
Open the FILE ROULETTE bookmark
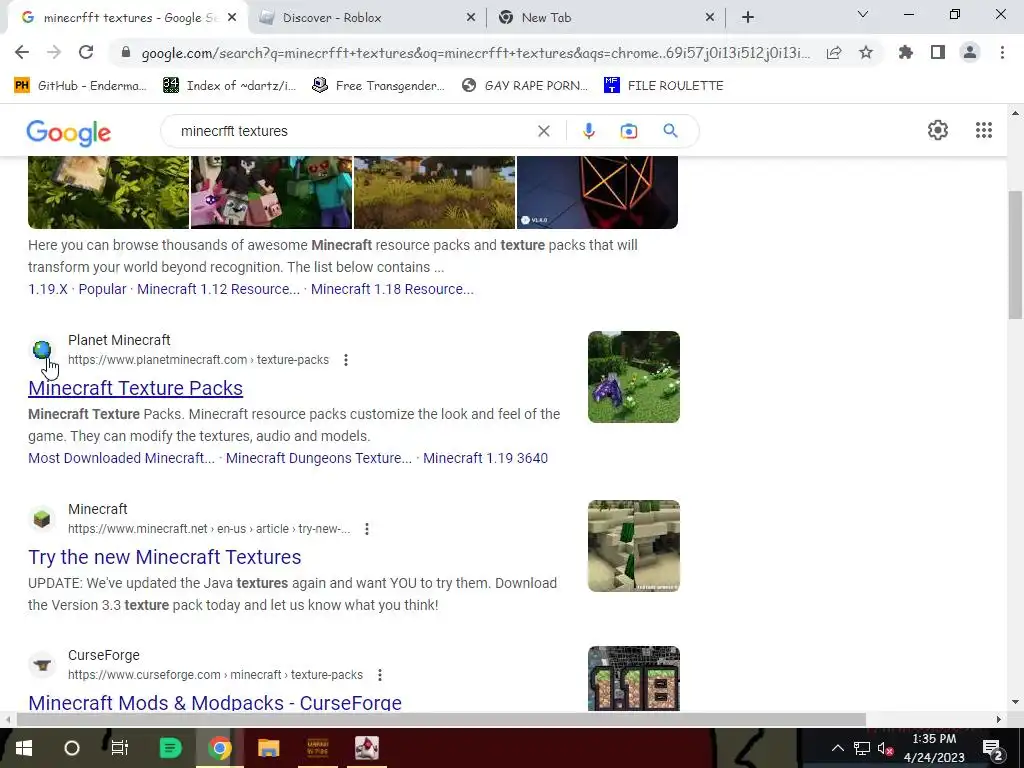(664, 86)
